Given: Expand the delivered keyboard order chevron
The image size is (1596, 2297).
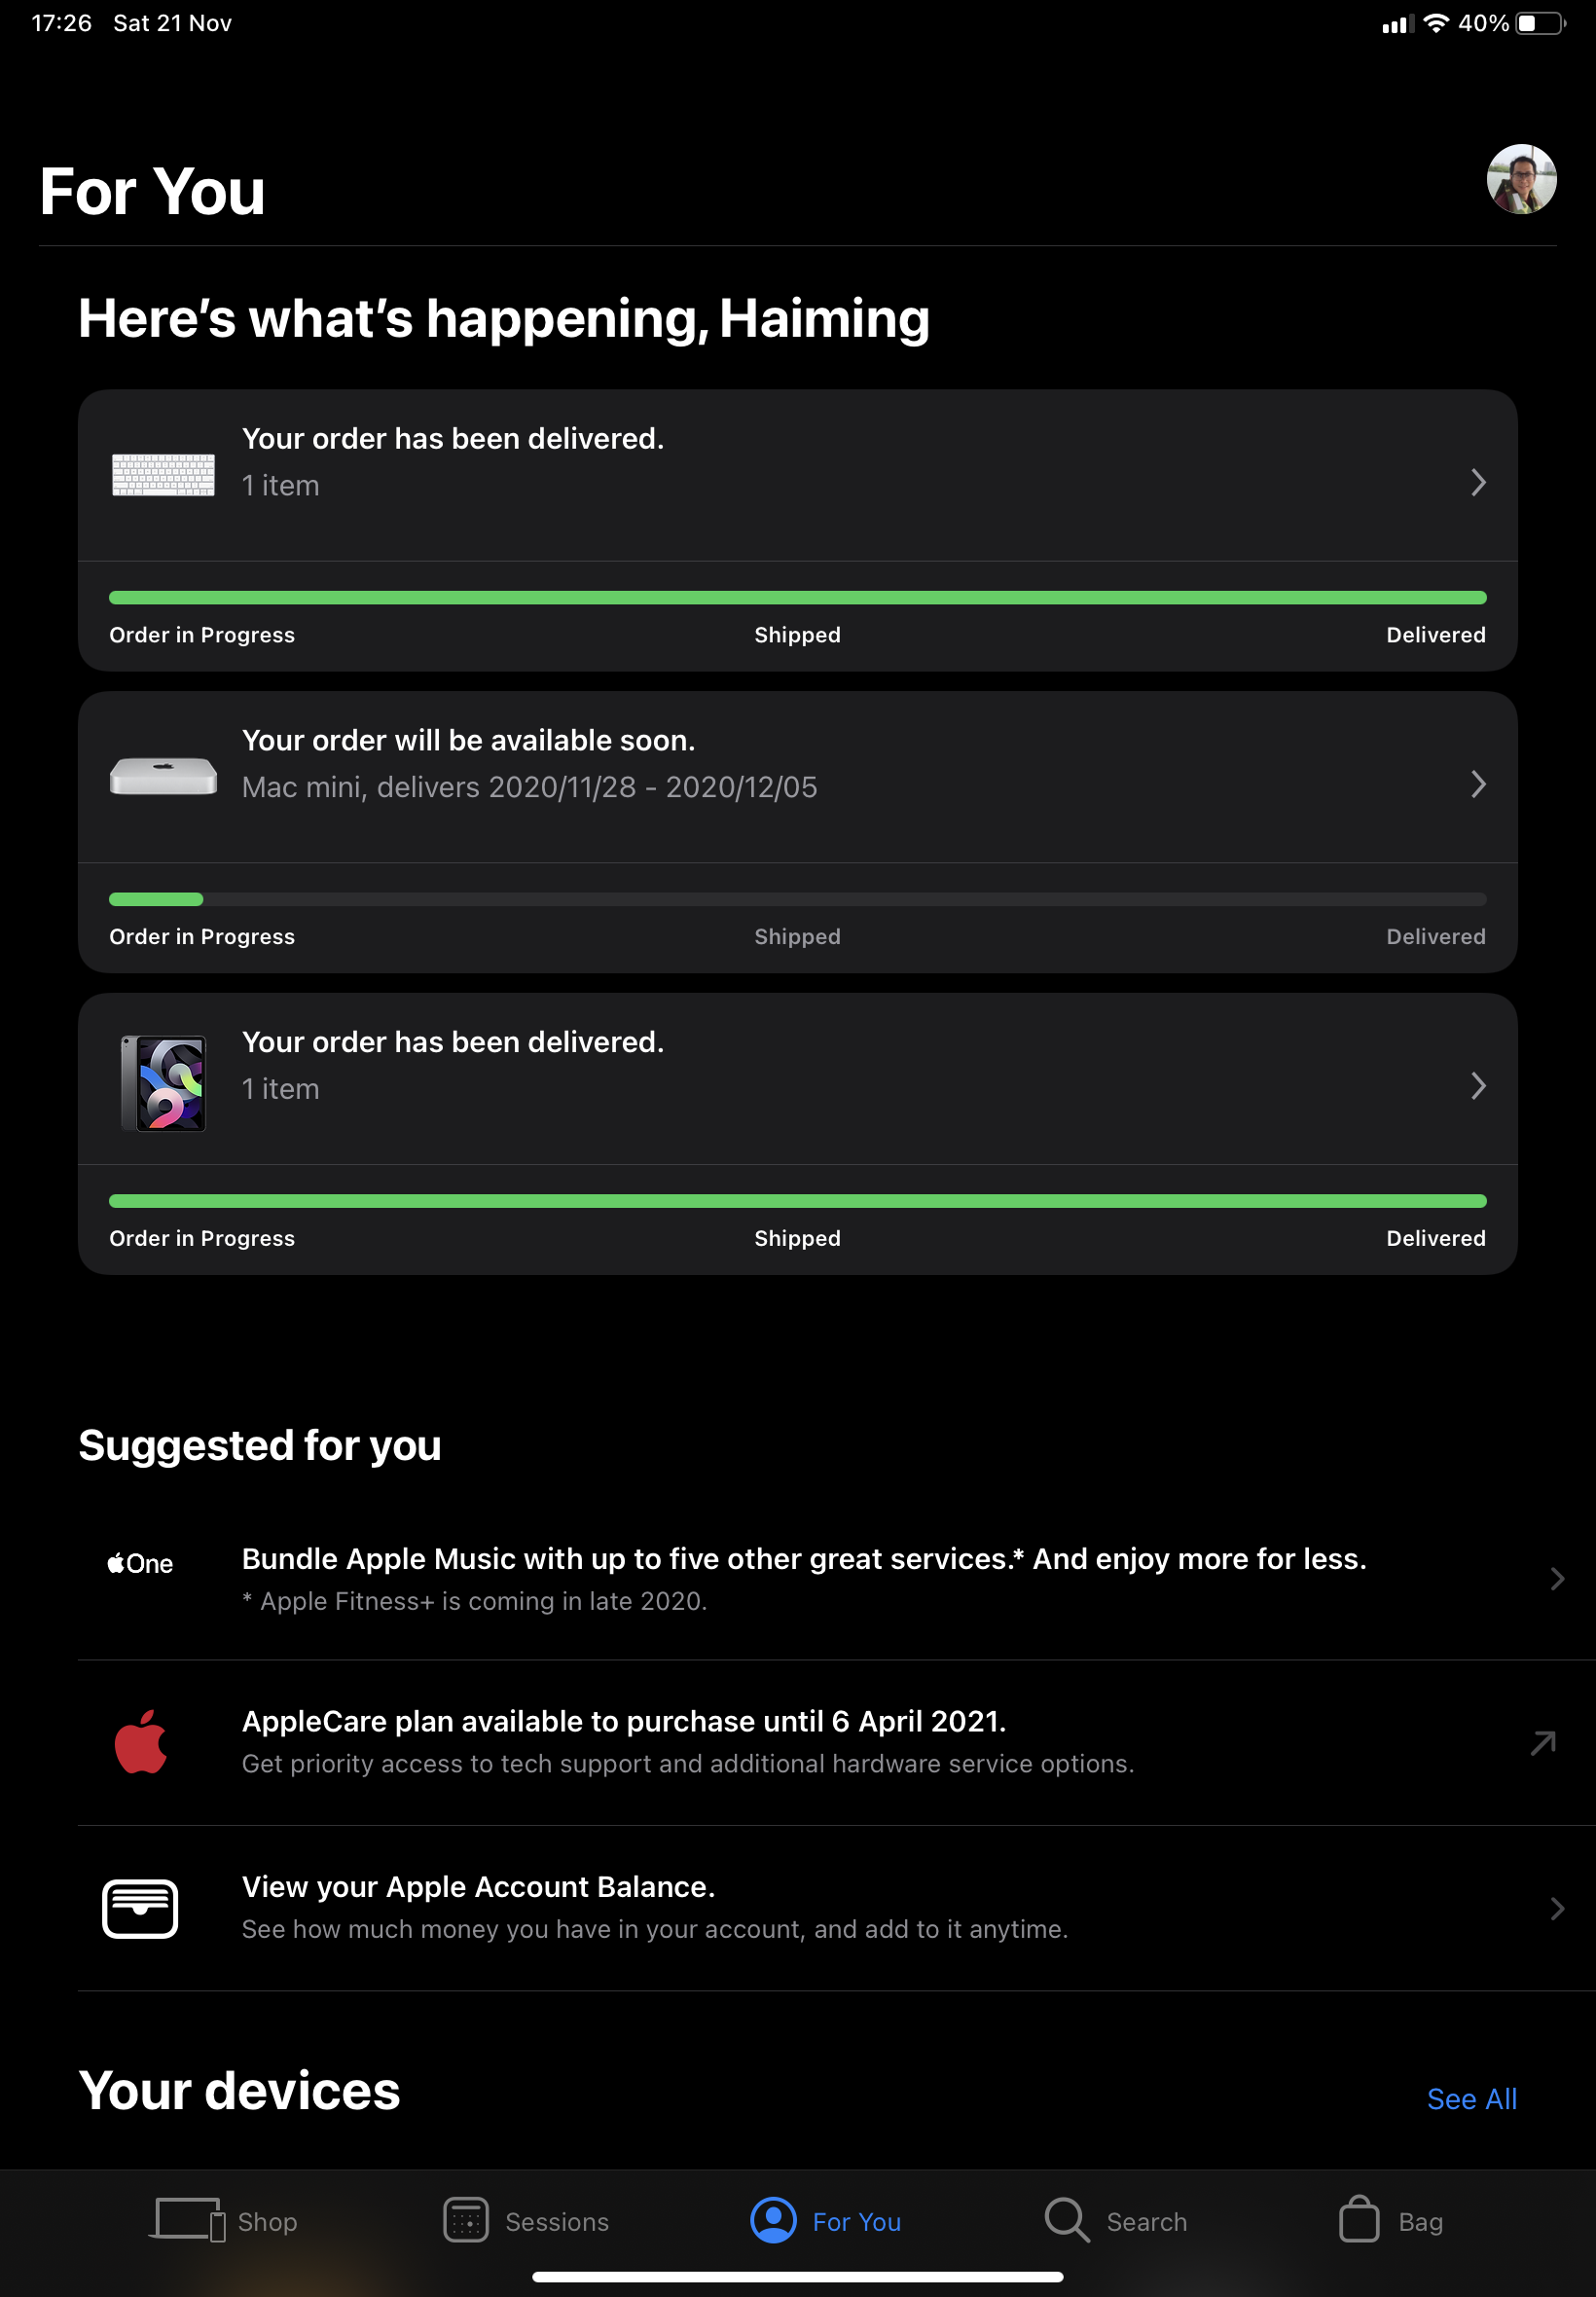Looking at the screenshot, I should pyautogui.click(x=1477, y=483).
